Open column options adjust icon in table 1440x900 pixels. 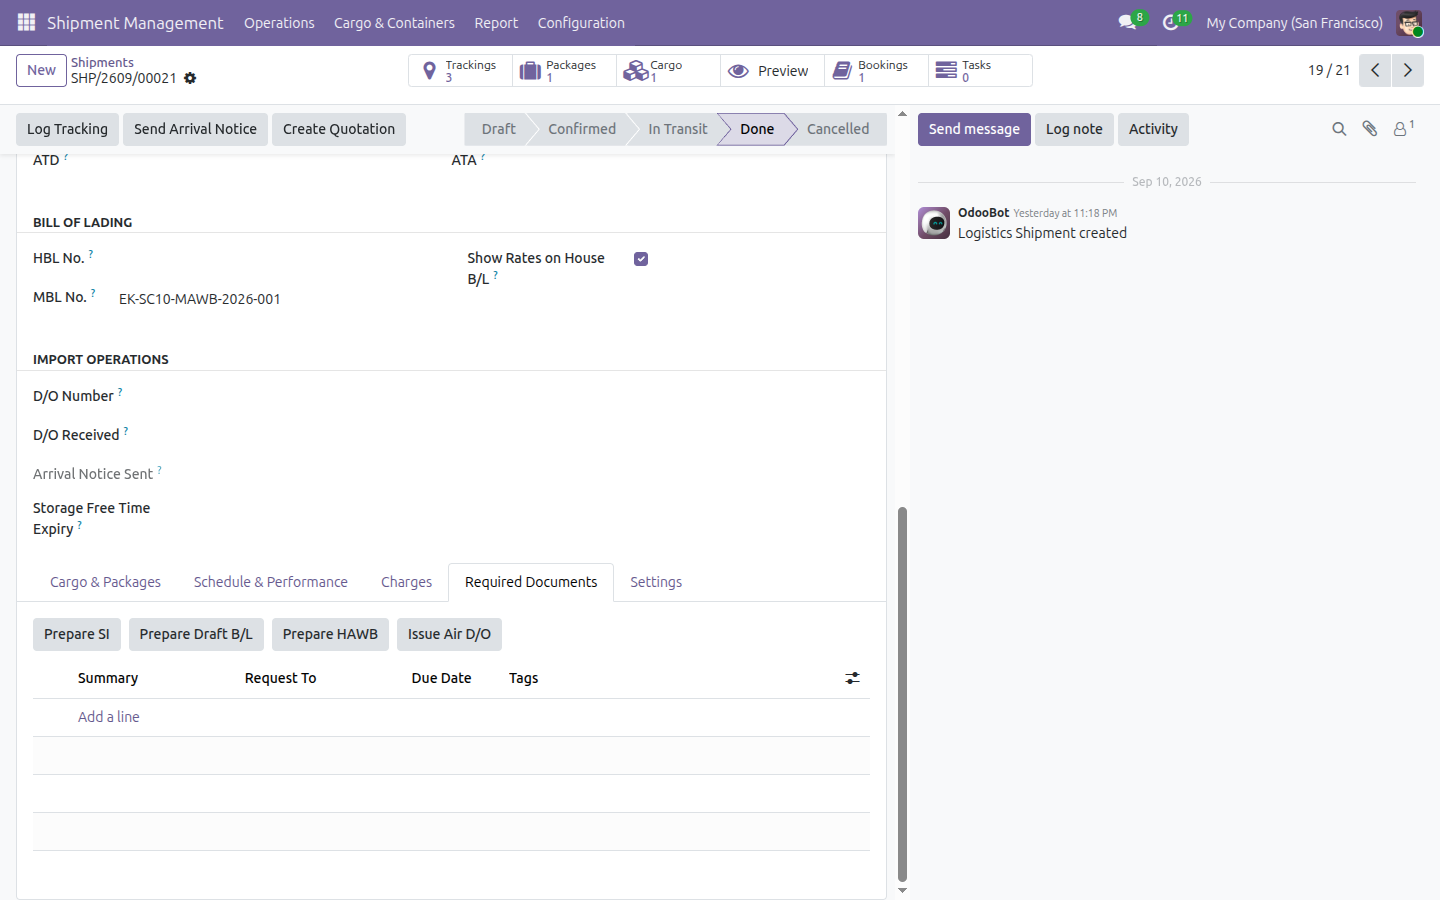click(852, 678)
